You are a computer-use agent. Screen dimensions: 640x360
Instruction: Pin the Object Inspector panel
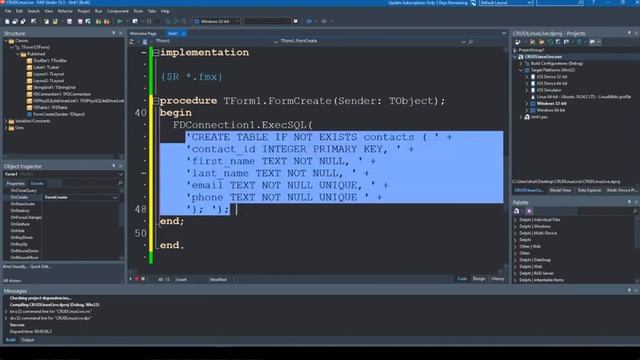click(114, 166)
